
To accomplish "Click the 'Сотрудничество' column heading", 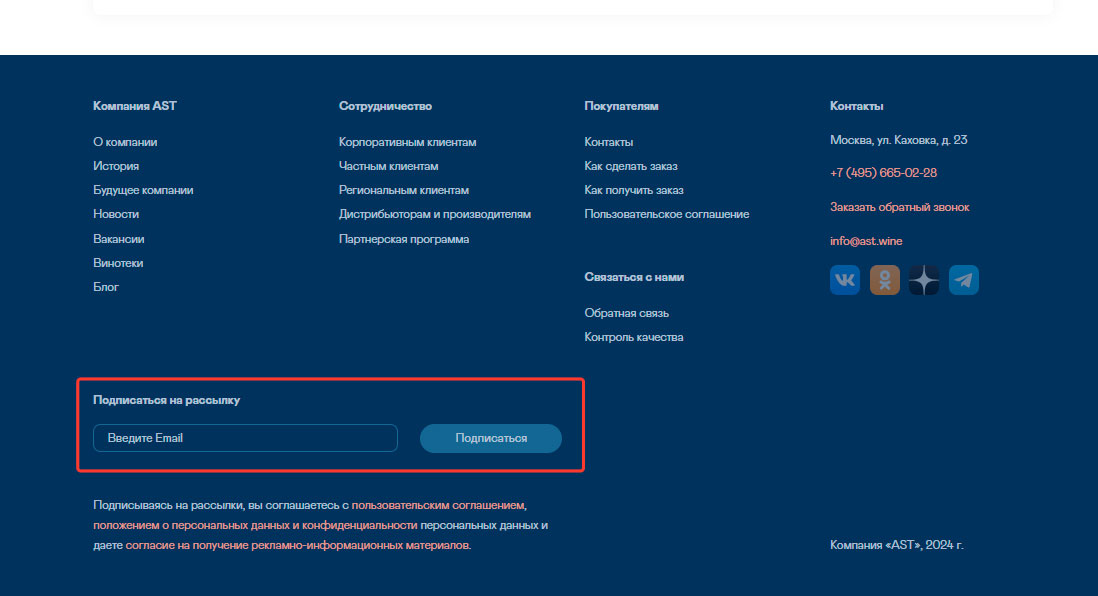I will click(385, 106).
